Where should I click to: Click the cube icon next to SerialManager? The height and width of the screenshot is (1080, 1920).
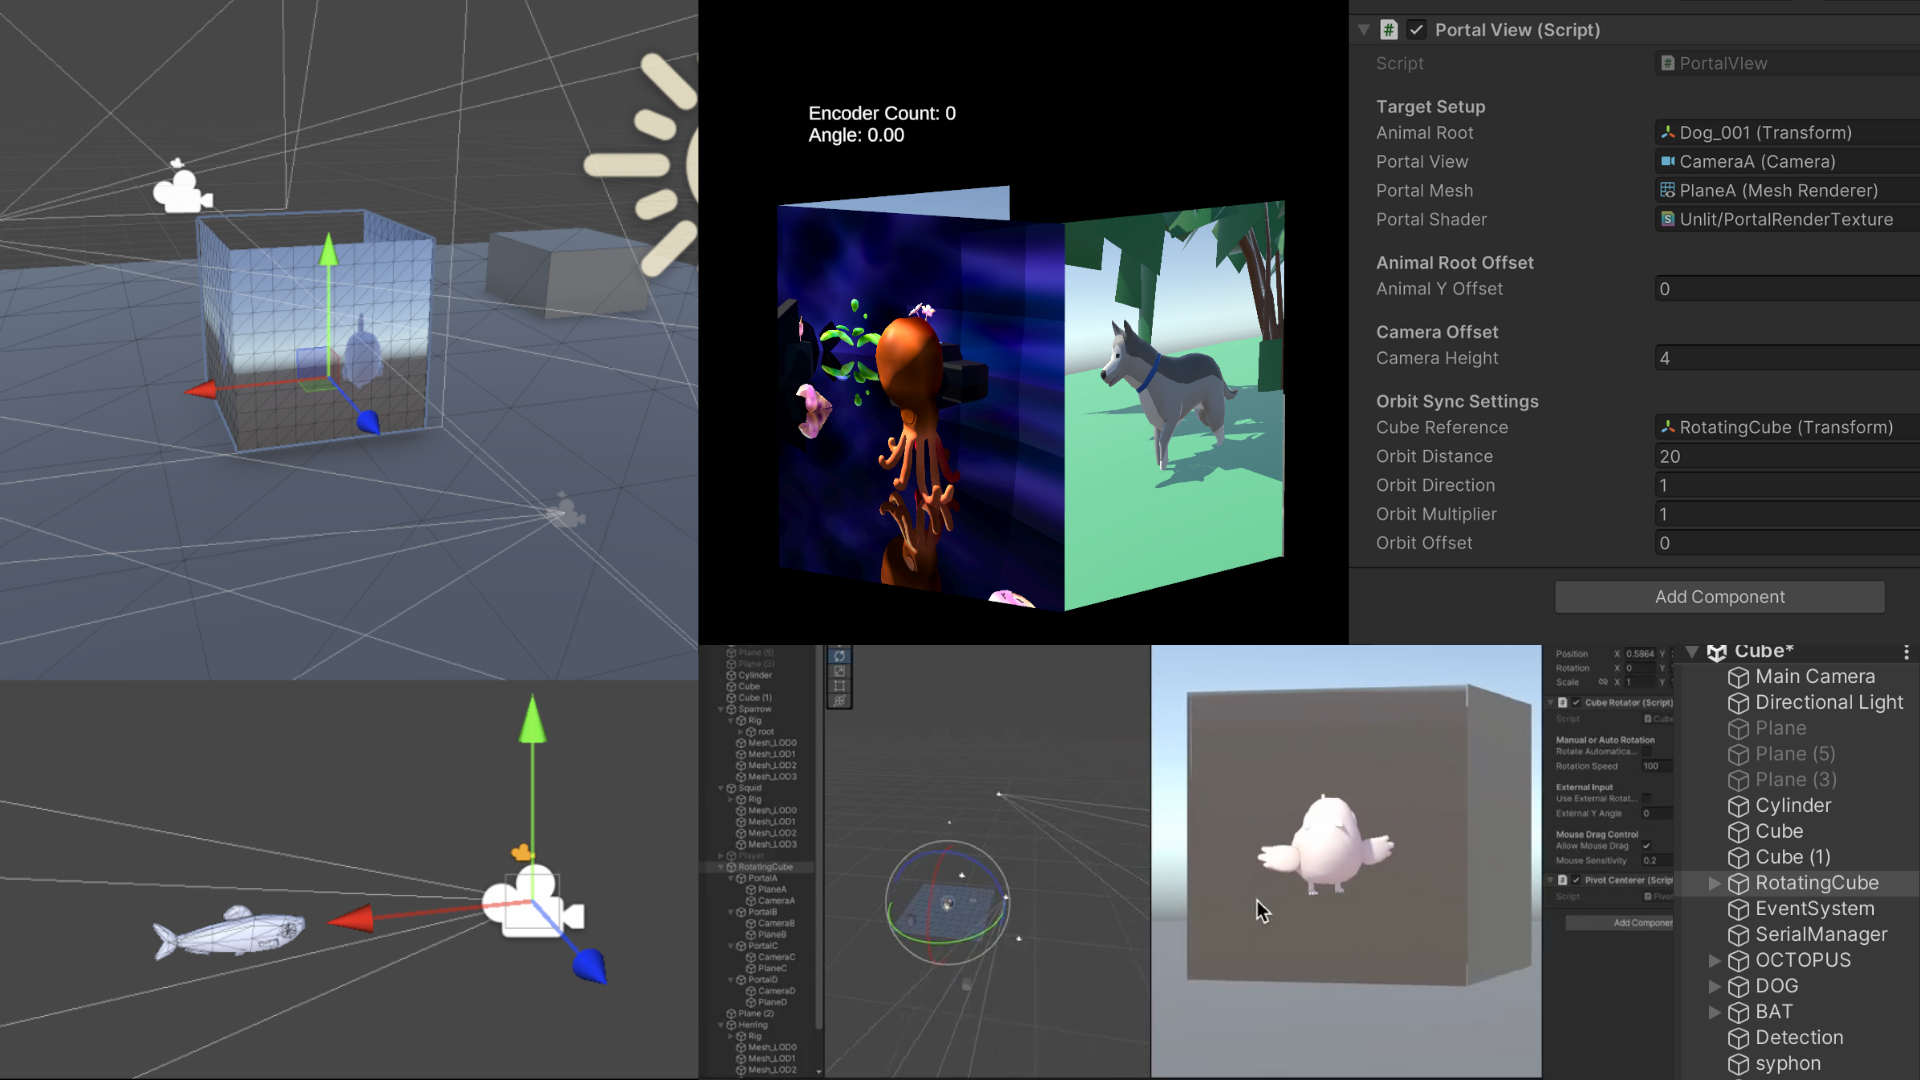tap(1739, 935)
